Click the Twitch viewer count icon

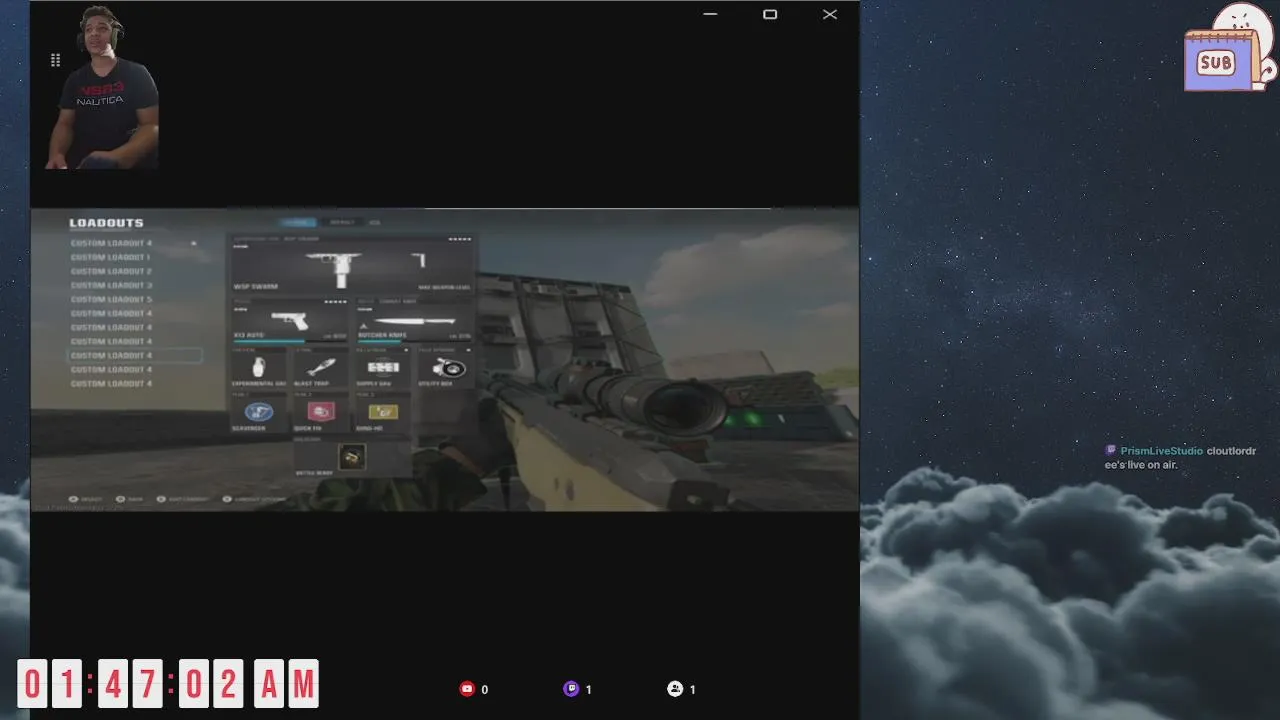[571, 689]
